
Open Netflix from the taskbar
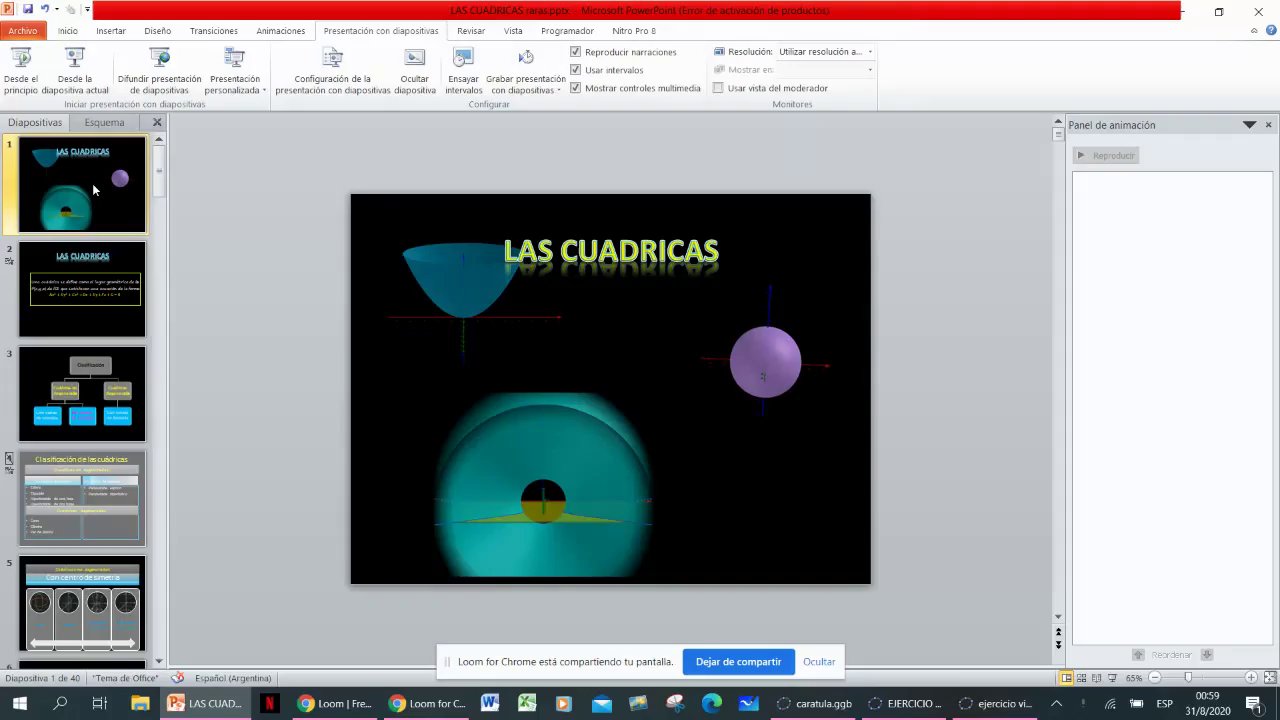click(x=269, y=703)
